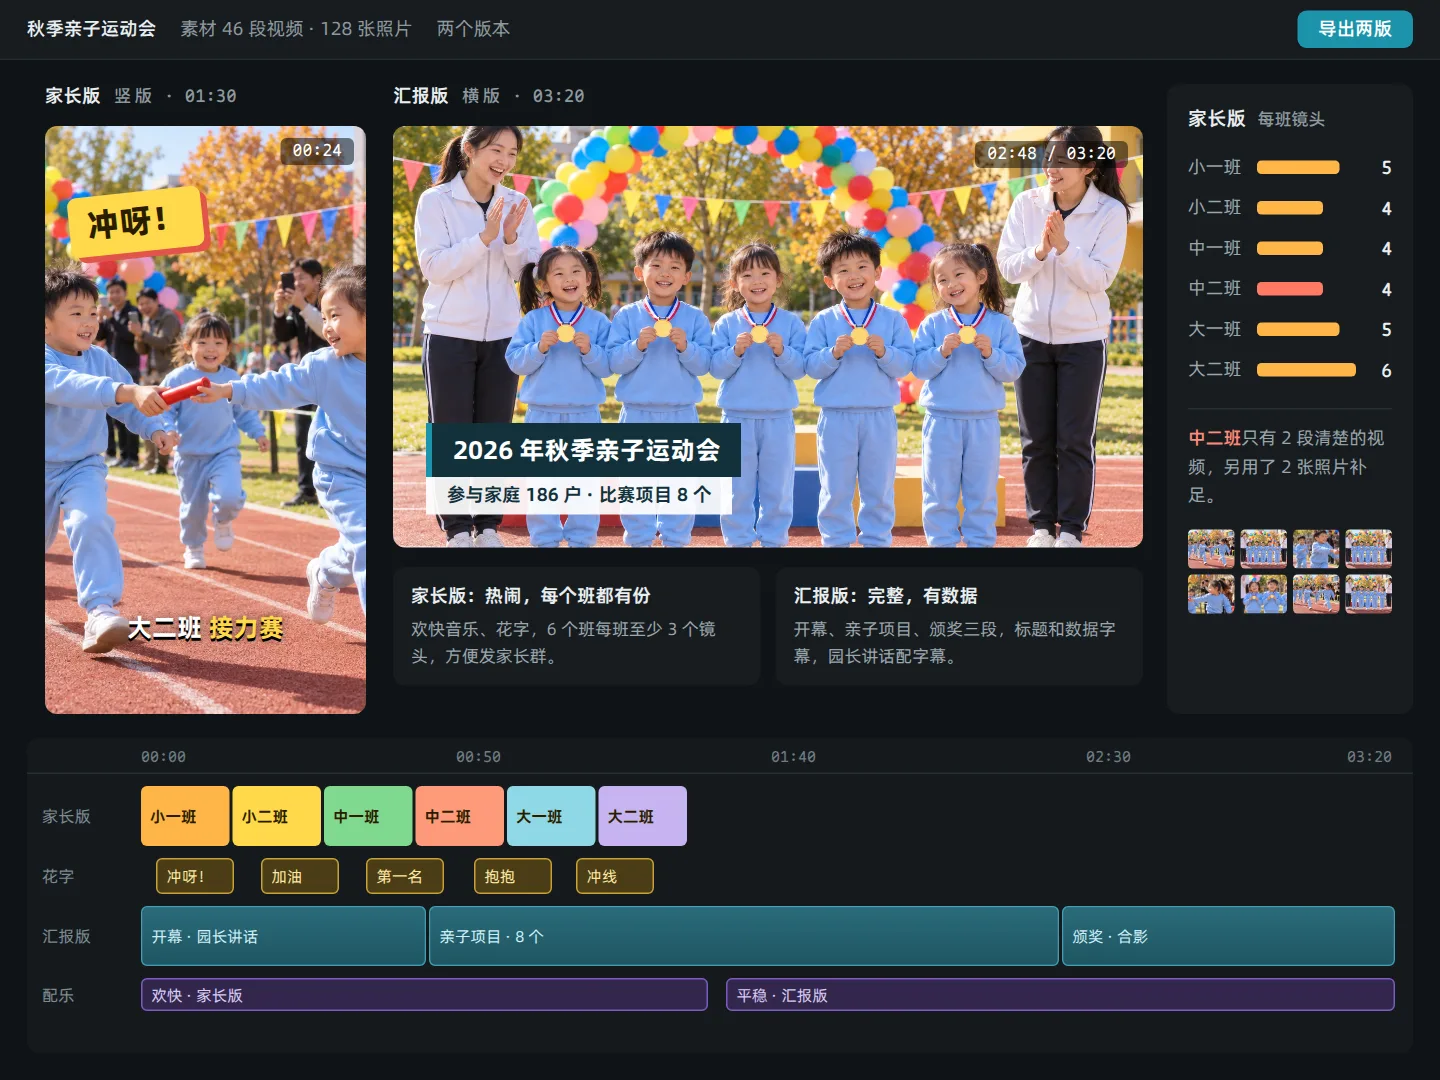1440x1080 pixels.
Task: Select the 冲线 caption chip
Action: click(x=615, y=876)
